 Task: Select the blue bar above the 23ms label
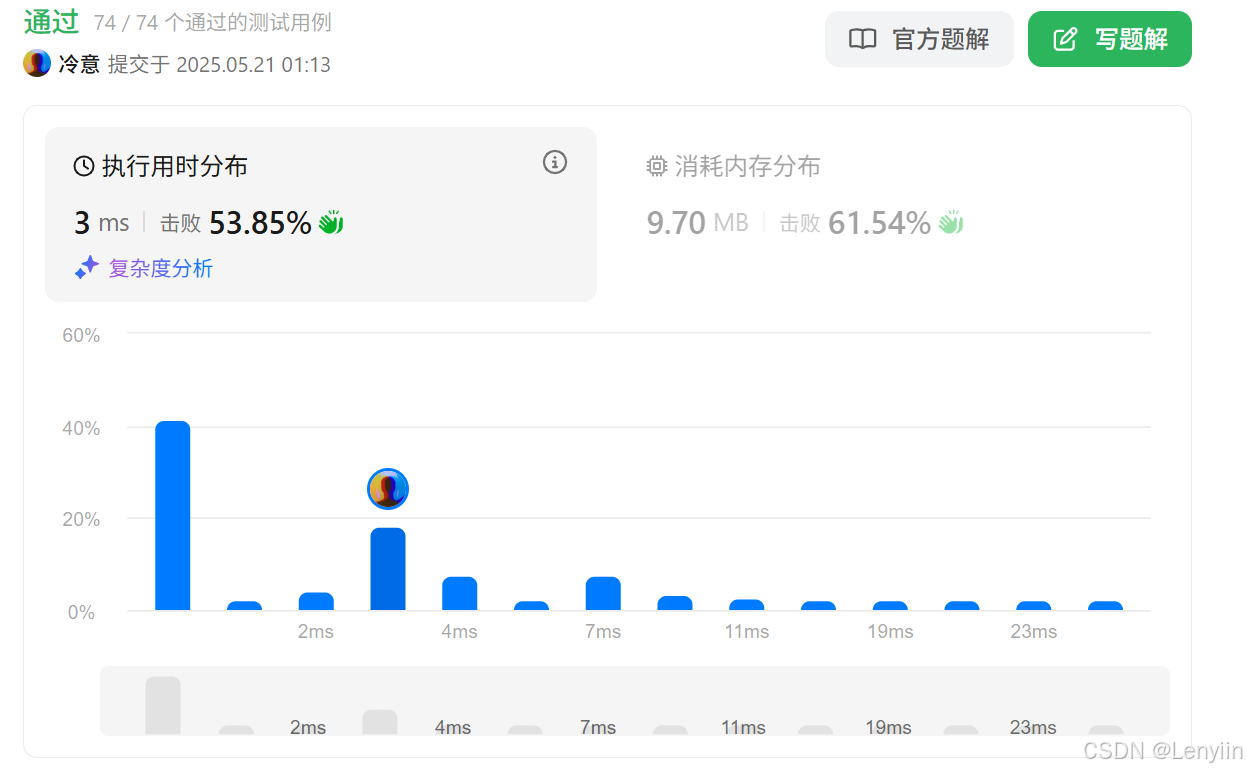pos(1034,606)
